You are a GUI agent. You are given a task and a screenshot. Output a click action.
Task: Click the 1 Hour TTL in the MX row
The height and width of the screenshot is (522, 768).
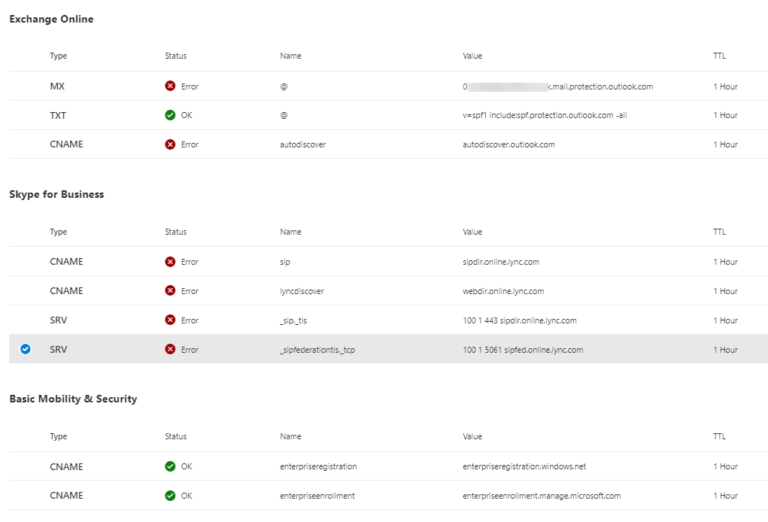(x=725, y=87)
